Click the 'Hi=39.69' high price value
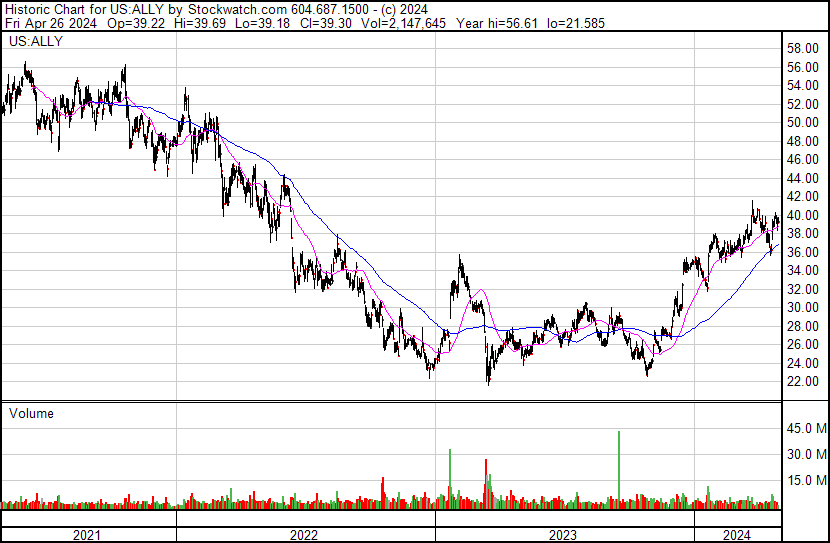830x543 pixels. 200,23
